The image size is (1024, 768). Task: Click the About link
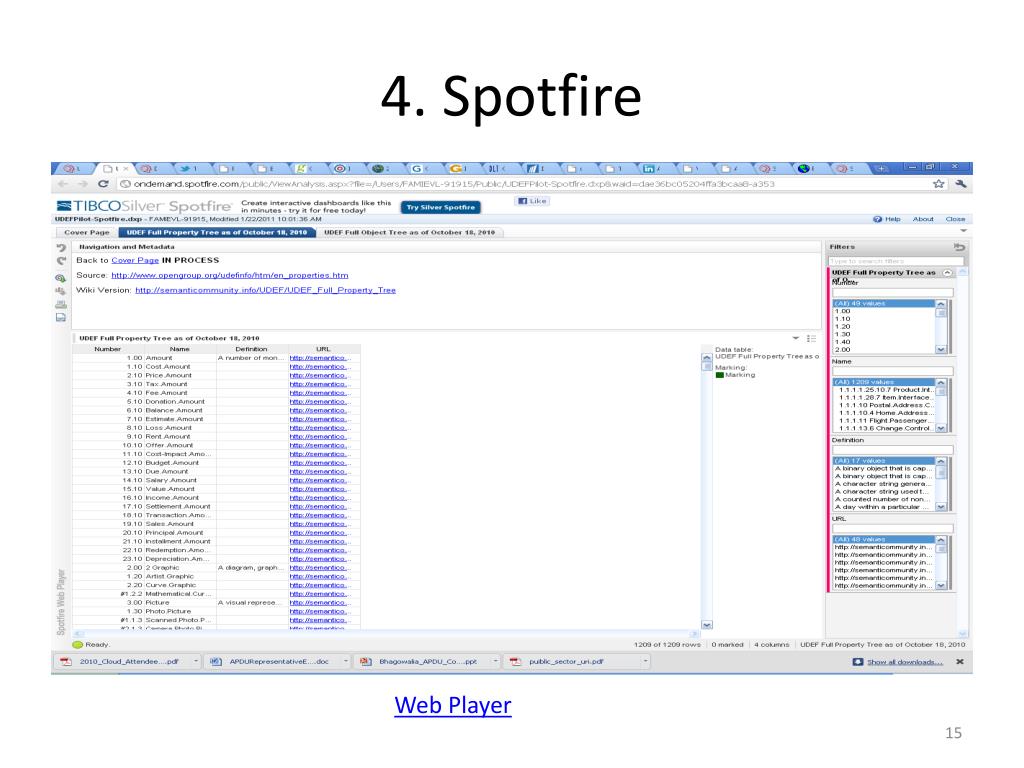923,219
